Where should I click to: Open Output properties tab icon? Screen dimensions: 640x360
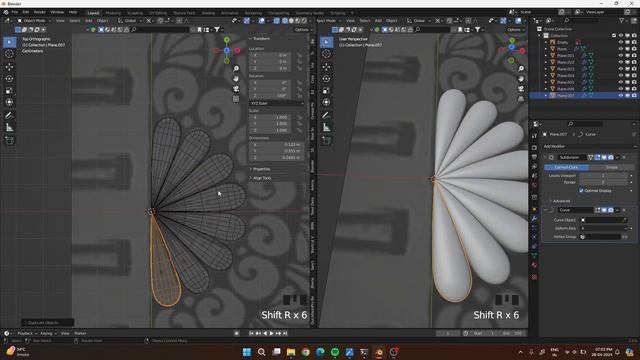click(534, 157)
